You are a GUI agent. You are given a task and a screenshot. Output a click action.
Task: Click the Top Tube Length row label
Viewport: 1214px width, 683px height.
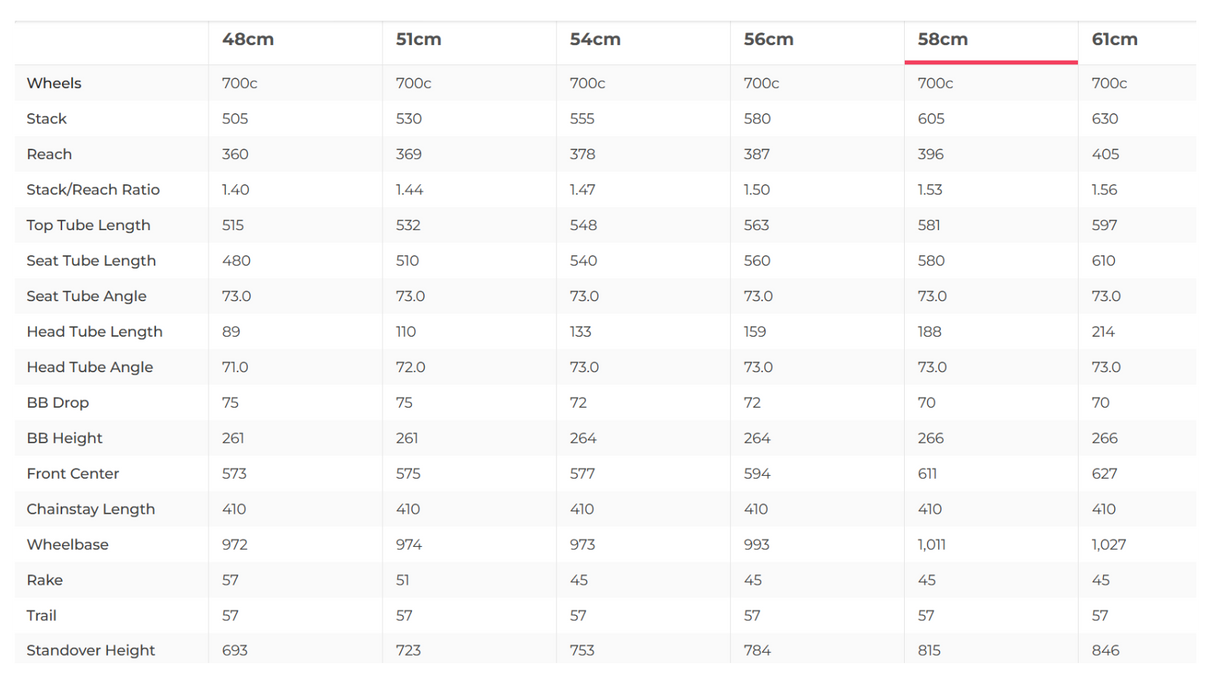(88, 225)
